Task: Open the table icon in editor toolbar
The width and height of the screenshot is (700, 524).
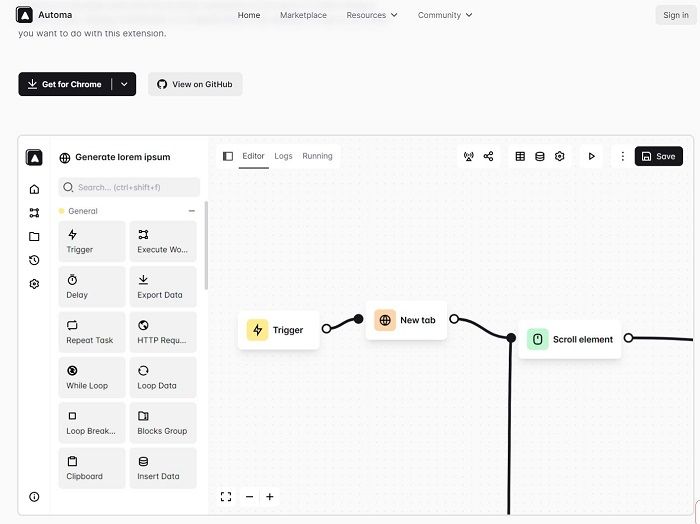Action: (x=520, y=156)
